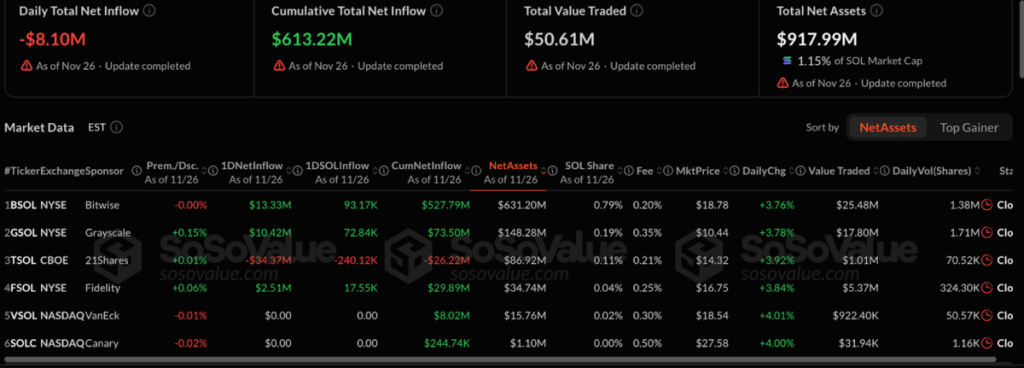
Task: Click the warning triangle under $50.61M
Action: click(x=531, y=66)
